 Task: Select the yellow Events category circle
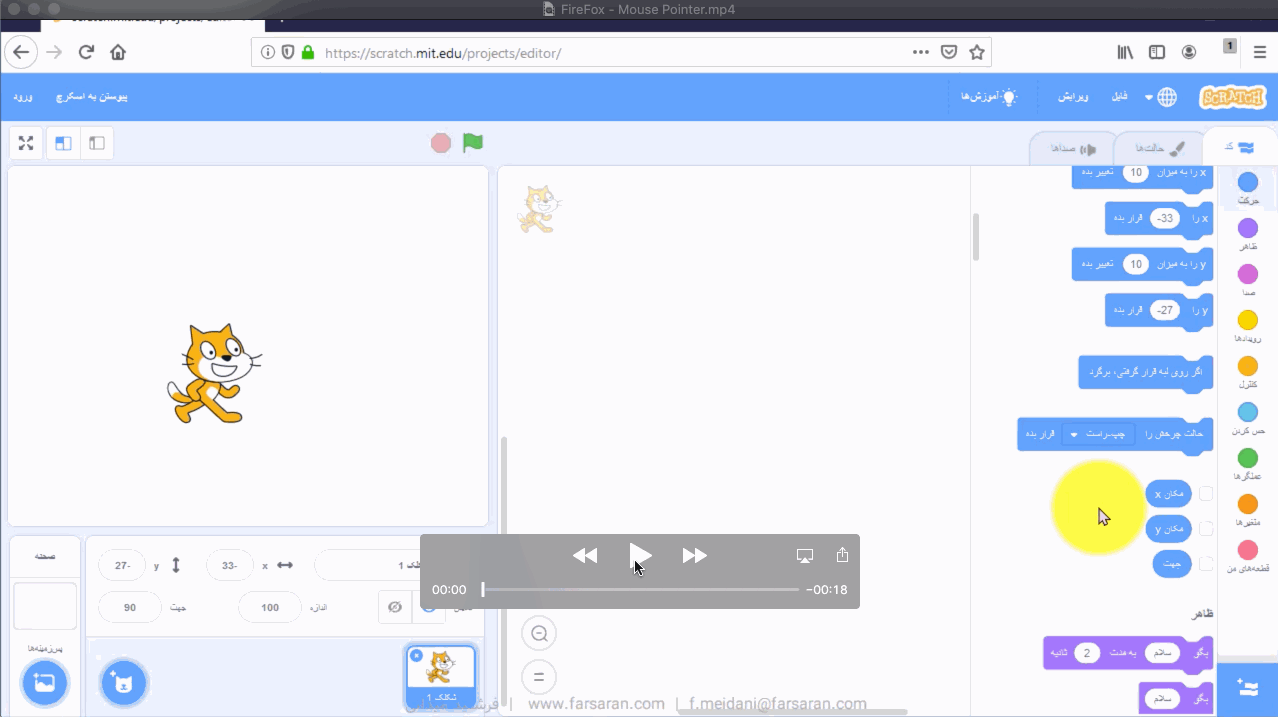click(x=1248, y=320)
